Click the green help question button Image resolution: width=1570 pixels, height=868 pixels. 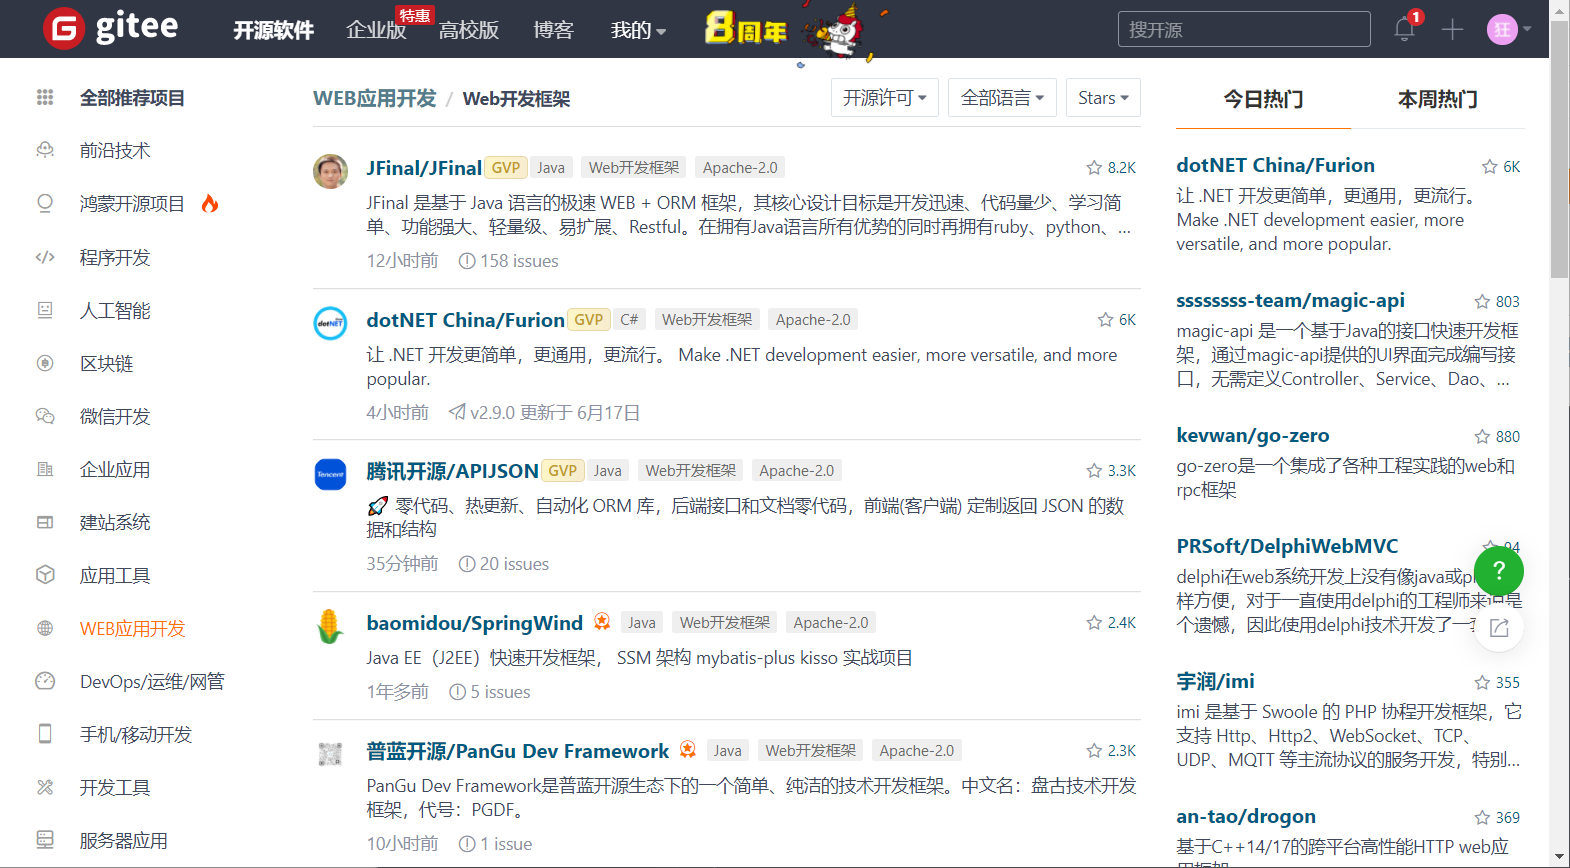pyautogui.click(x=1498, y=571)
